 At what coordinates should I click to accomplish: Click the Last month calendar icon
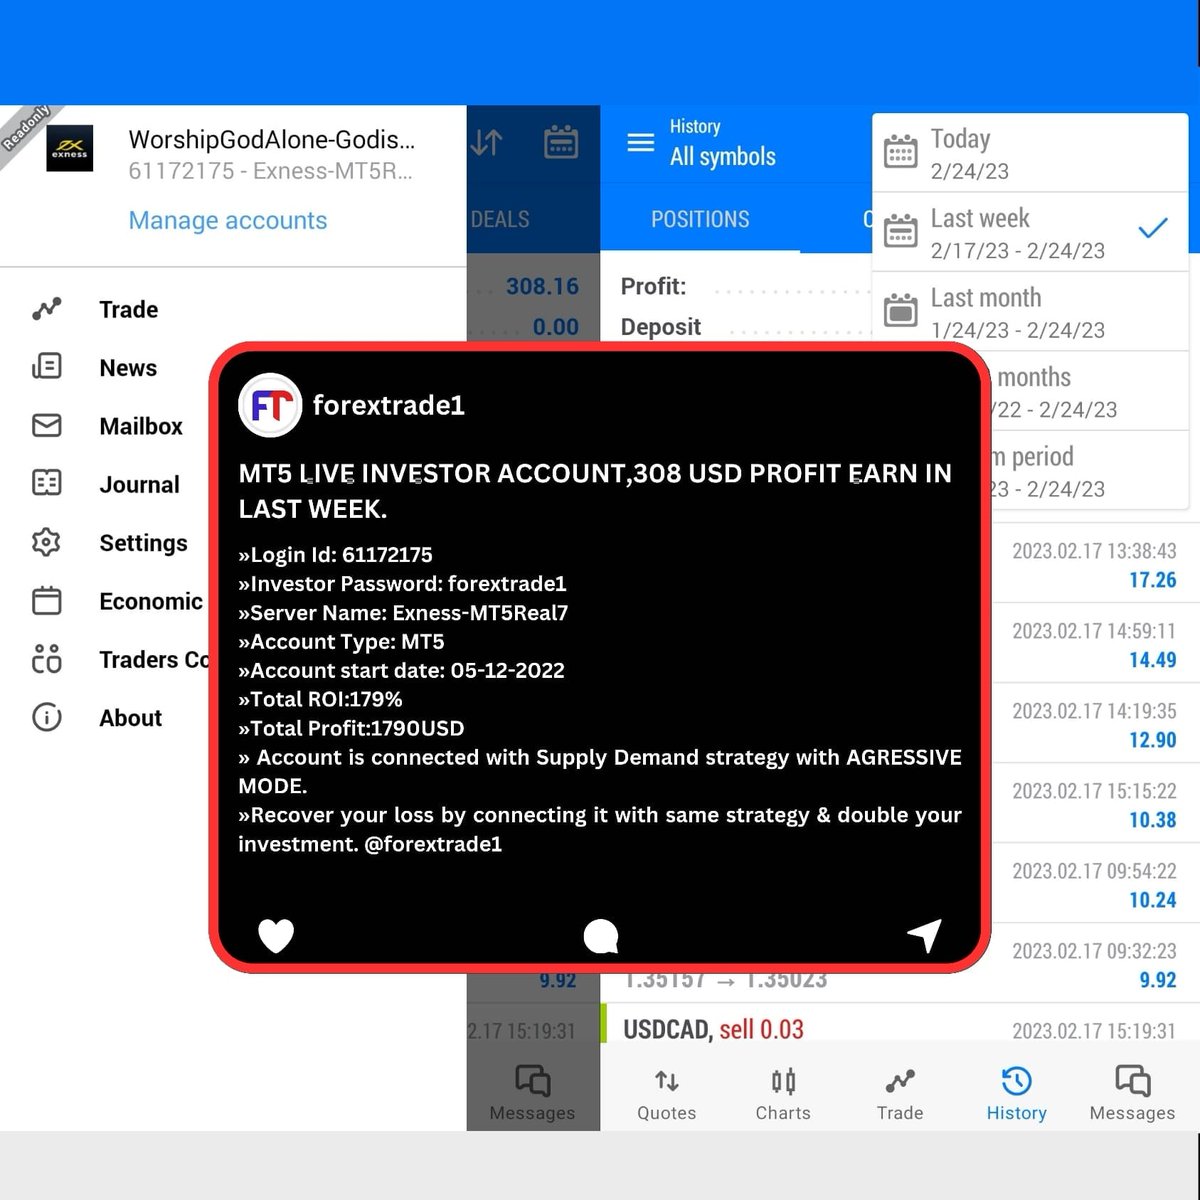click(900, 310)
